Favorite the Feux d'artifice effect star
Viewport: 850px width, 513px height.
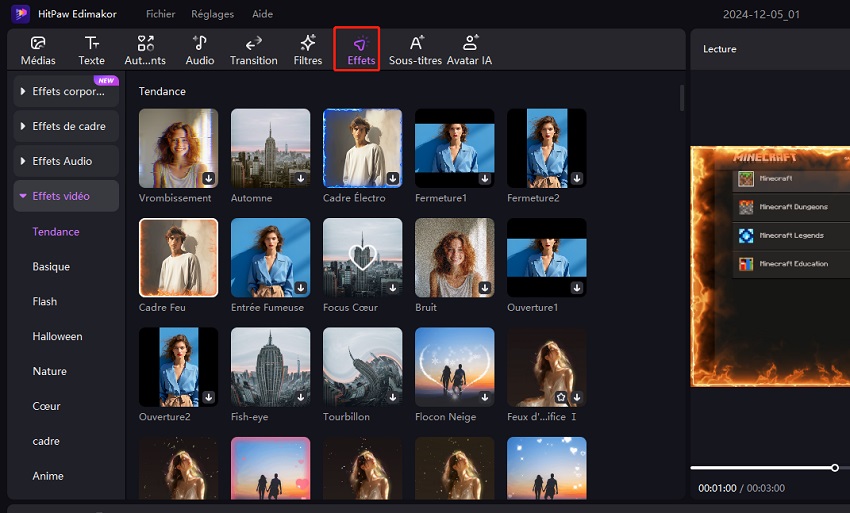click(x=561, y=397)
